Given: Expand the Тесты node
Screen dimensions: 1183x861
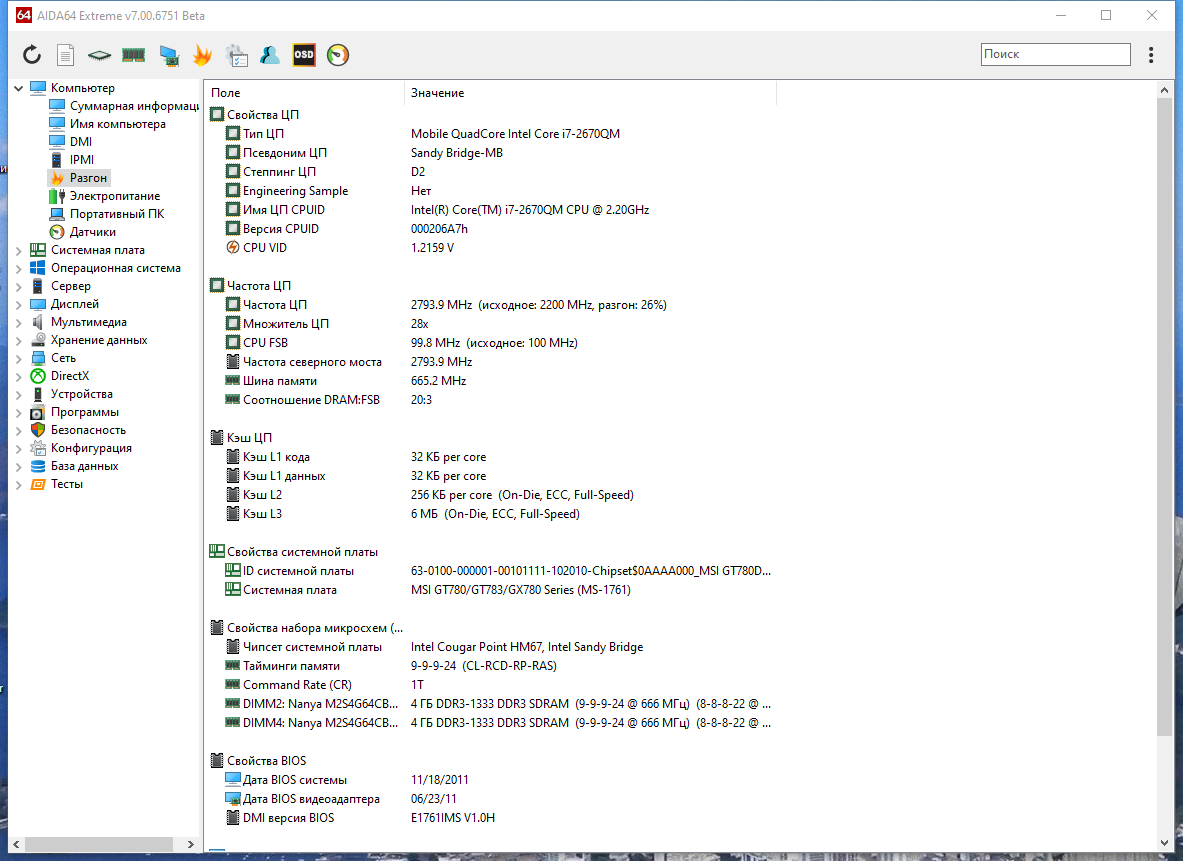Looking at the screenshot, I should [18, 484].
